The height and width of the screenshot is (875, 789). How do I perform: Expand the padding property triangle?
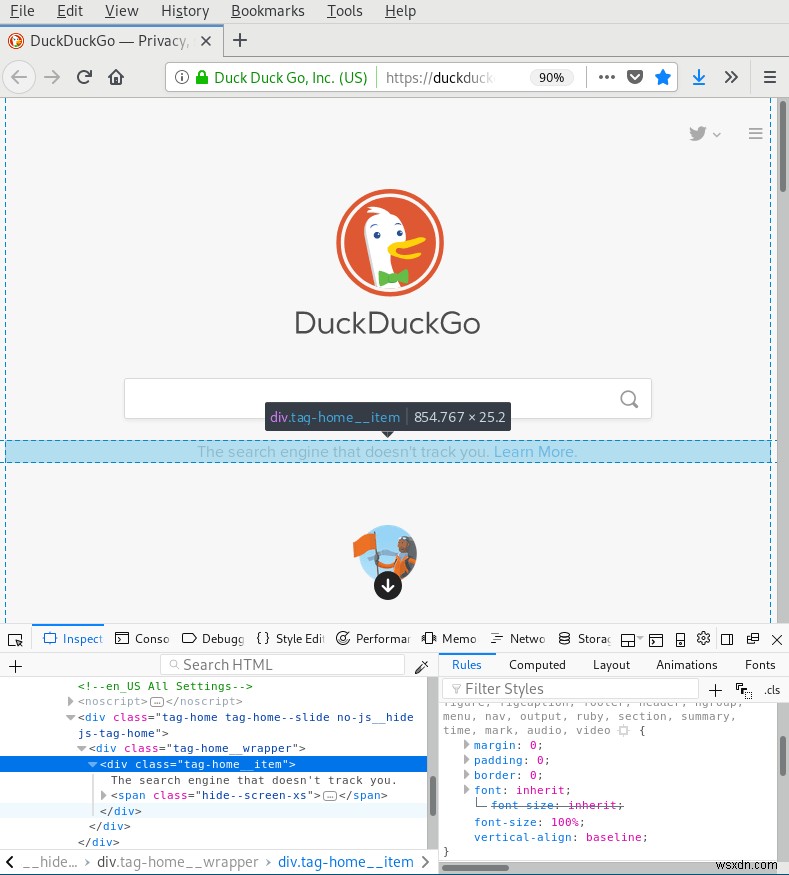click(466, 760)
